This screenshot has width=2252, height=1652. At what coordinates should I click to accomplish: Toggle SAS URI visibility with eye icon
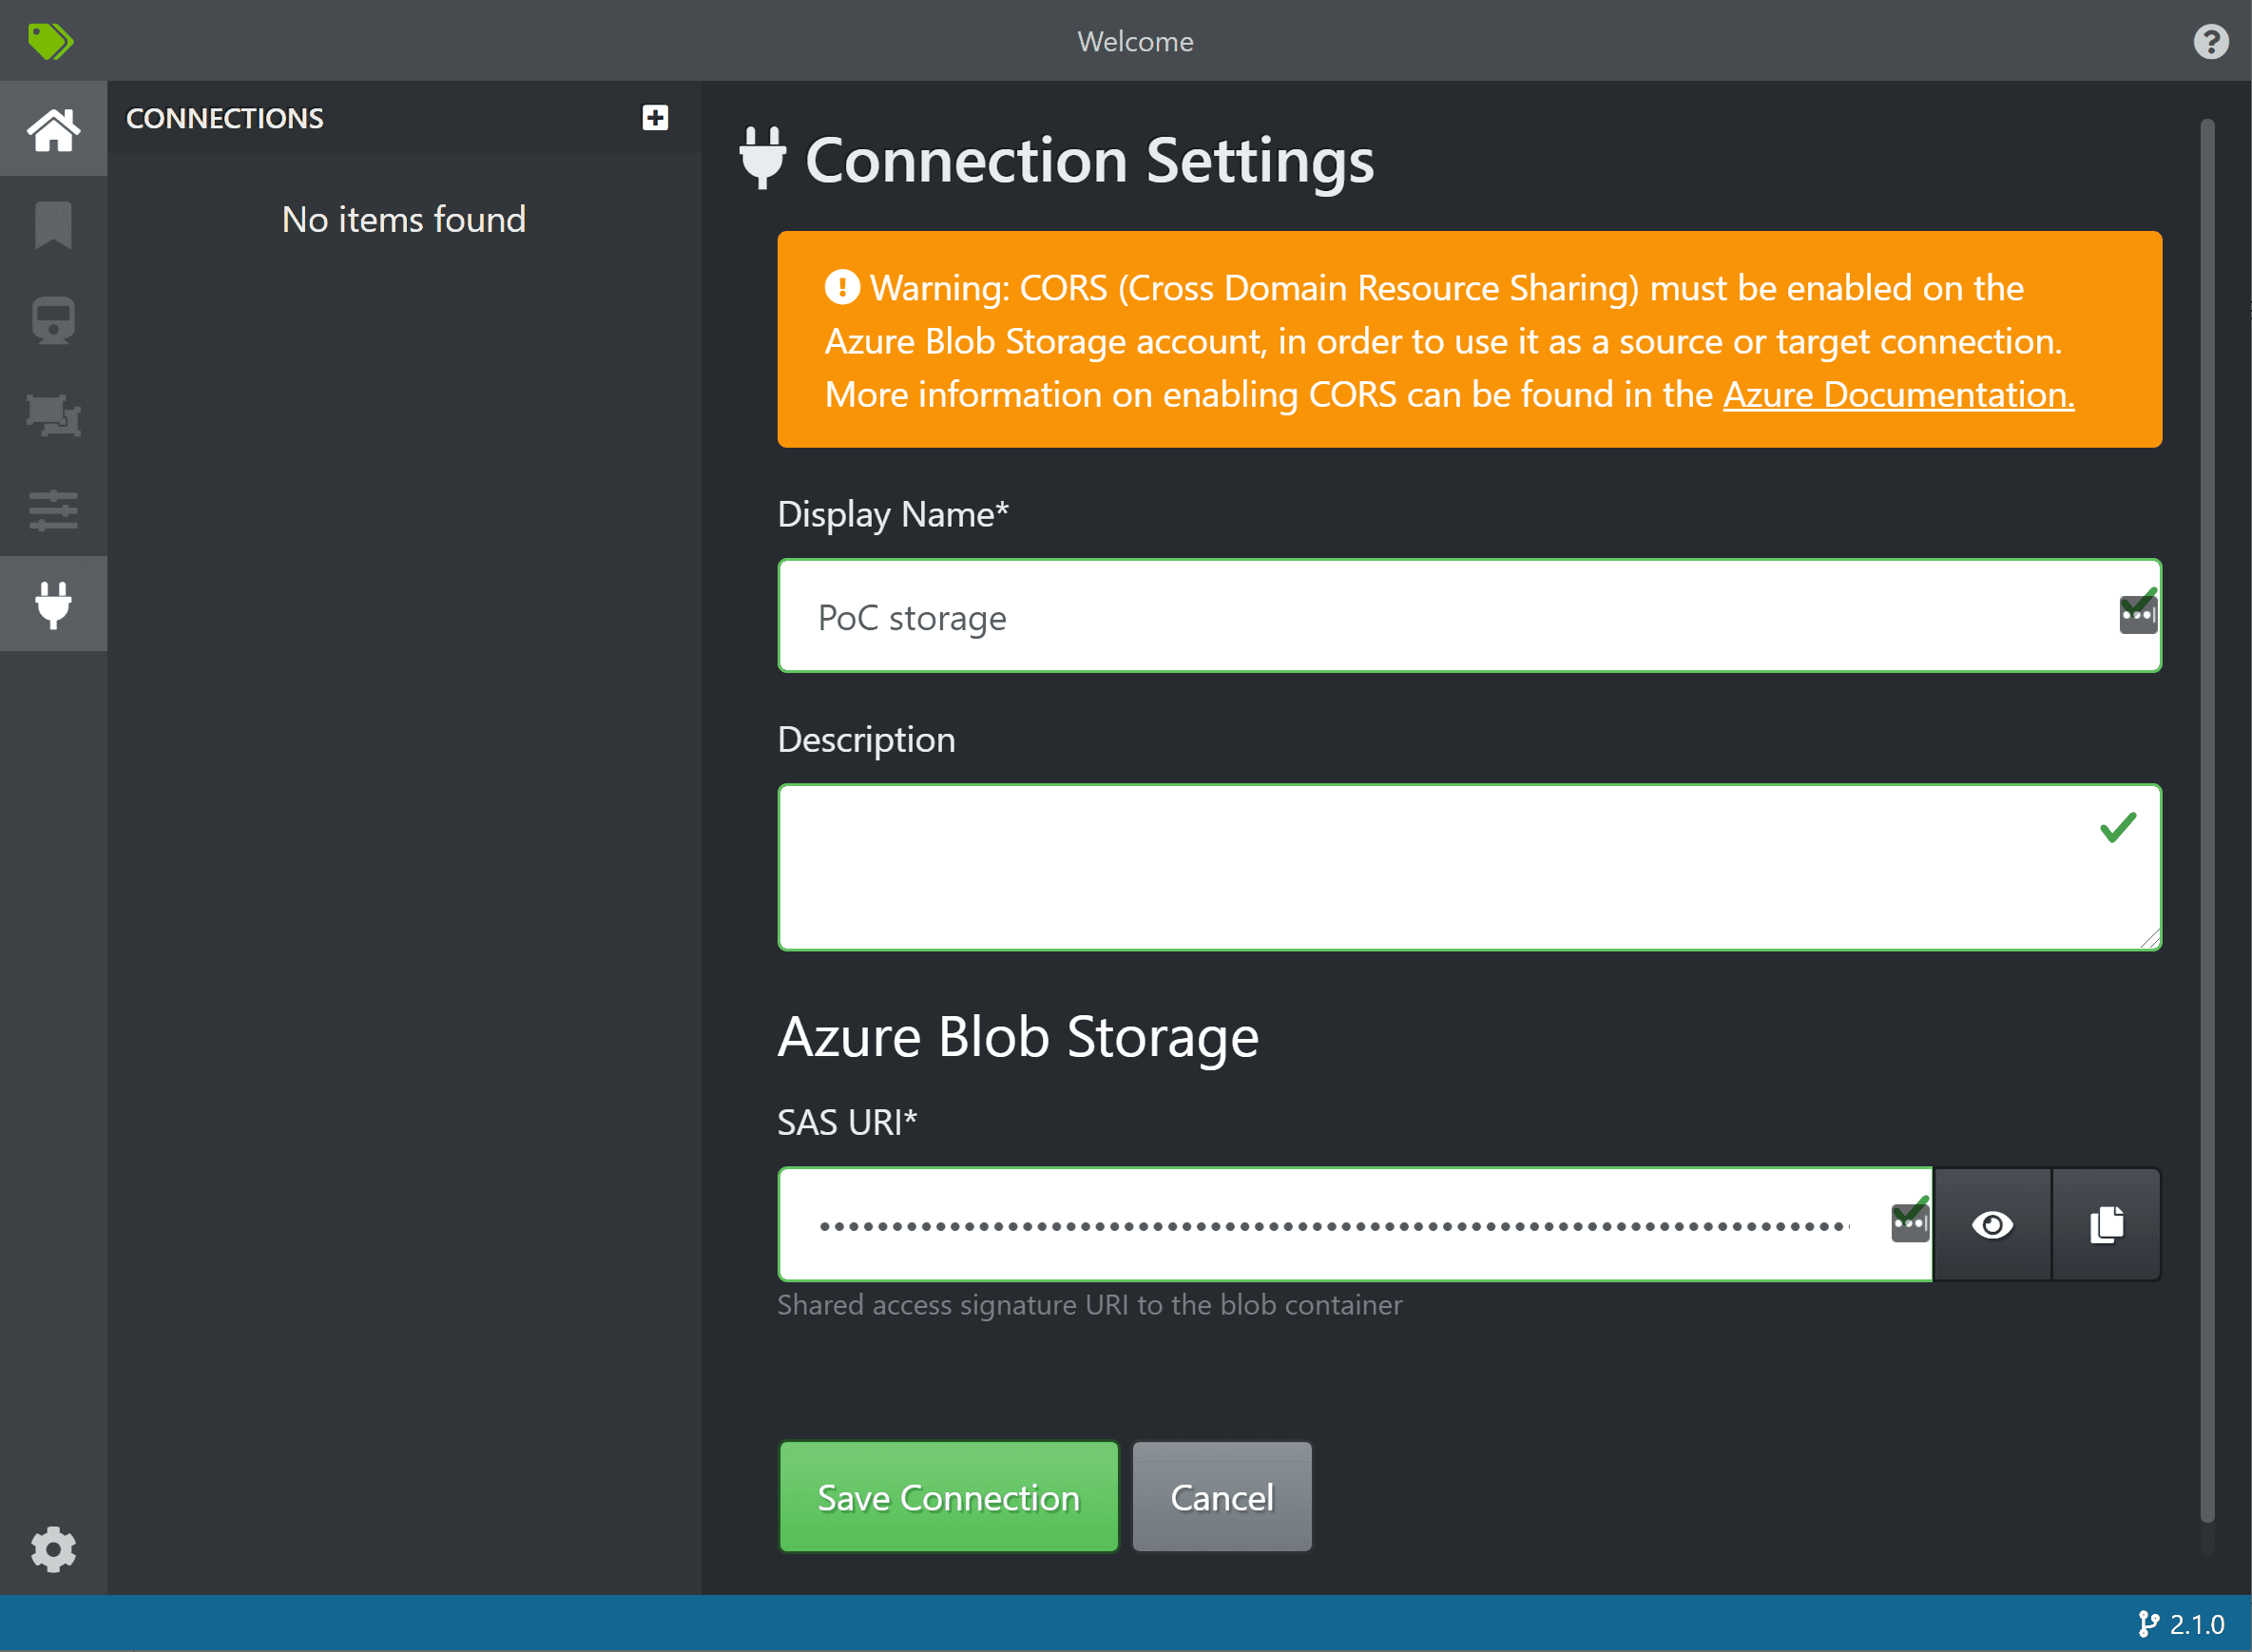click(1992, 1224)
